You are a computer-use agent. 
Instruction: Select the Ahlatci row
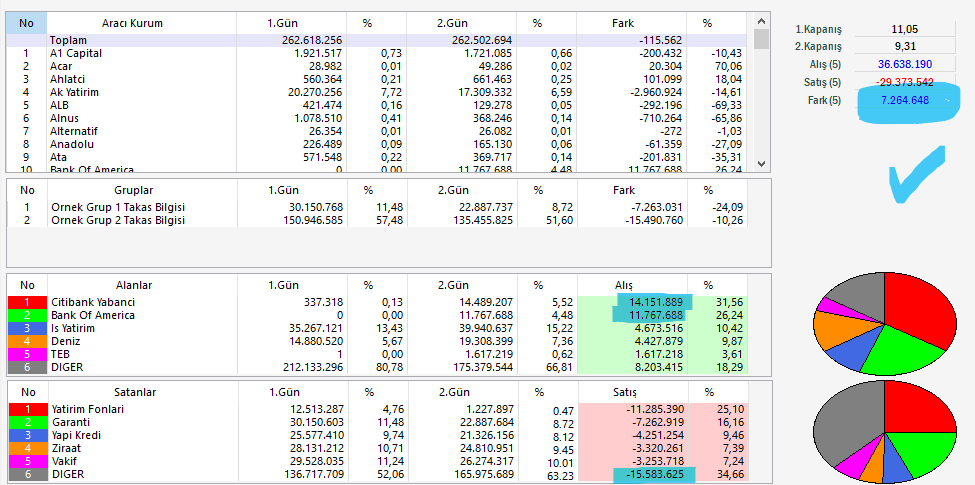click(x=376, y=80)
